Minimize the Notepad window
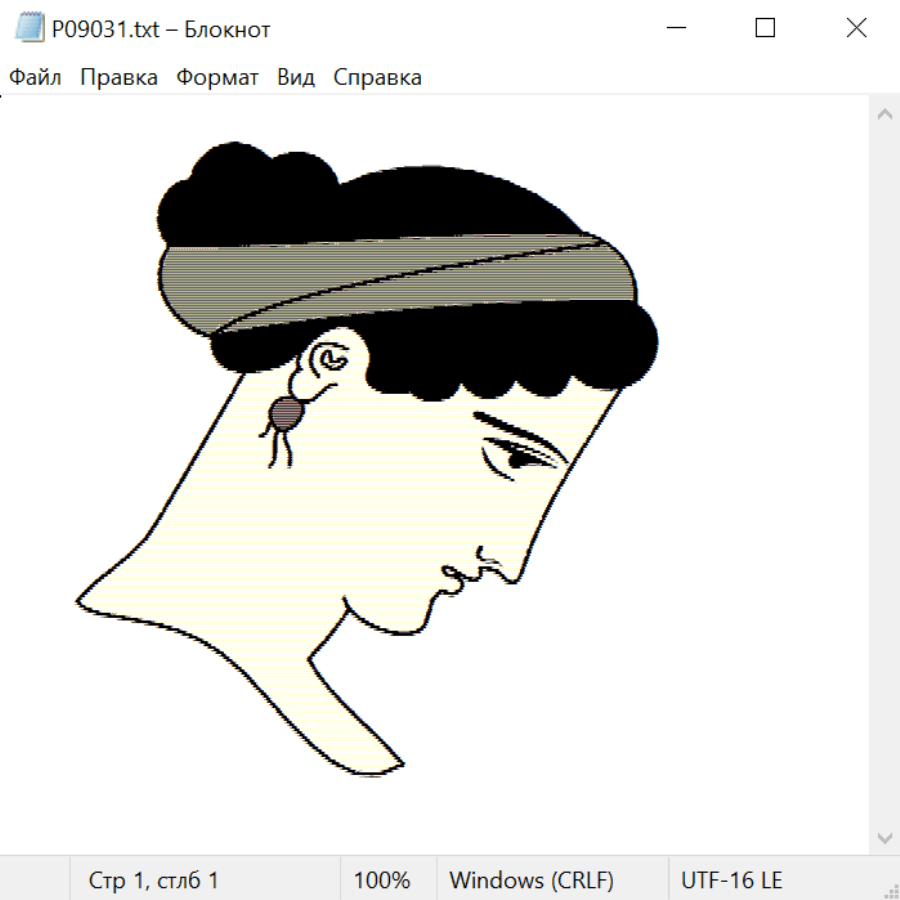Screen dimensions: 900x900 pos(675,29)
